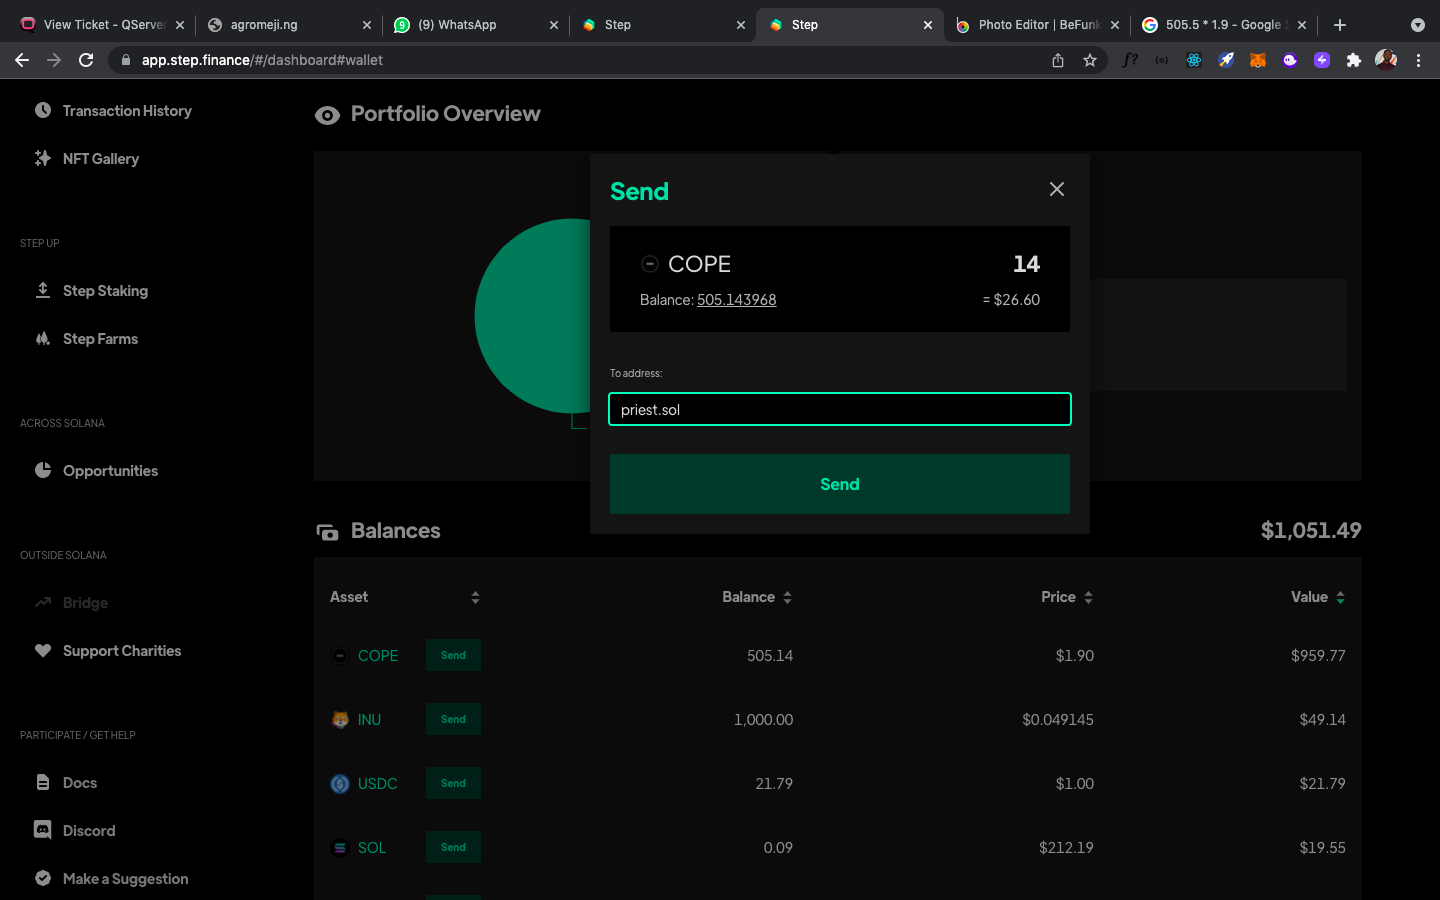Open the Step Farms menu item
1440x900 pixels.
tap(100, 339)
